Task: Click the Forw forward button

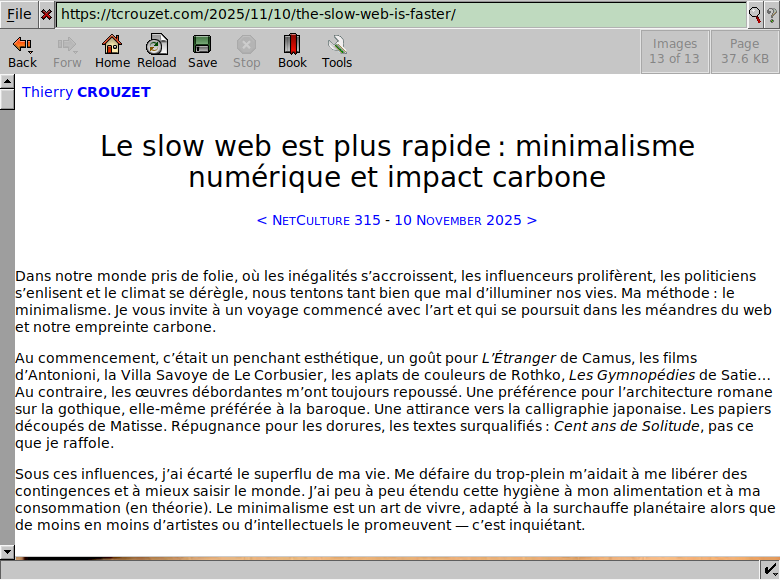Action: pos(67,52)
